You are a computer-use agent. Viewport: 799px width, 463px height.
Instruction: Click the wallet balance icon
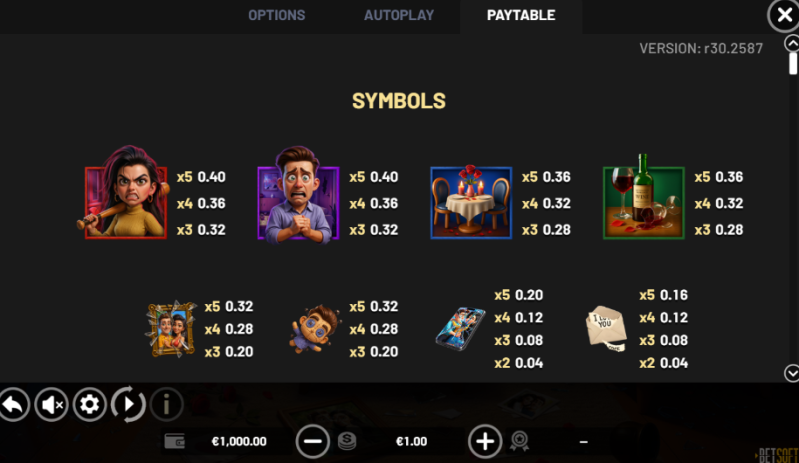click(x=175, y=441)
